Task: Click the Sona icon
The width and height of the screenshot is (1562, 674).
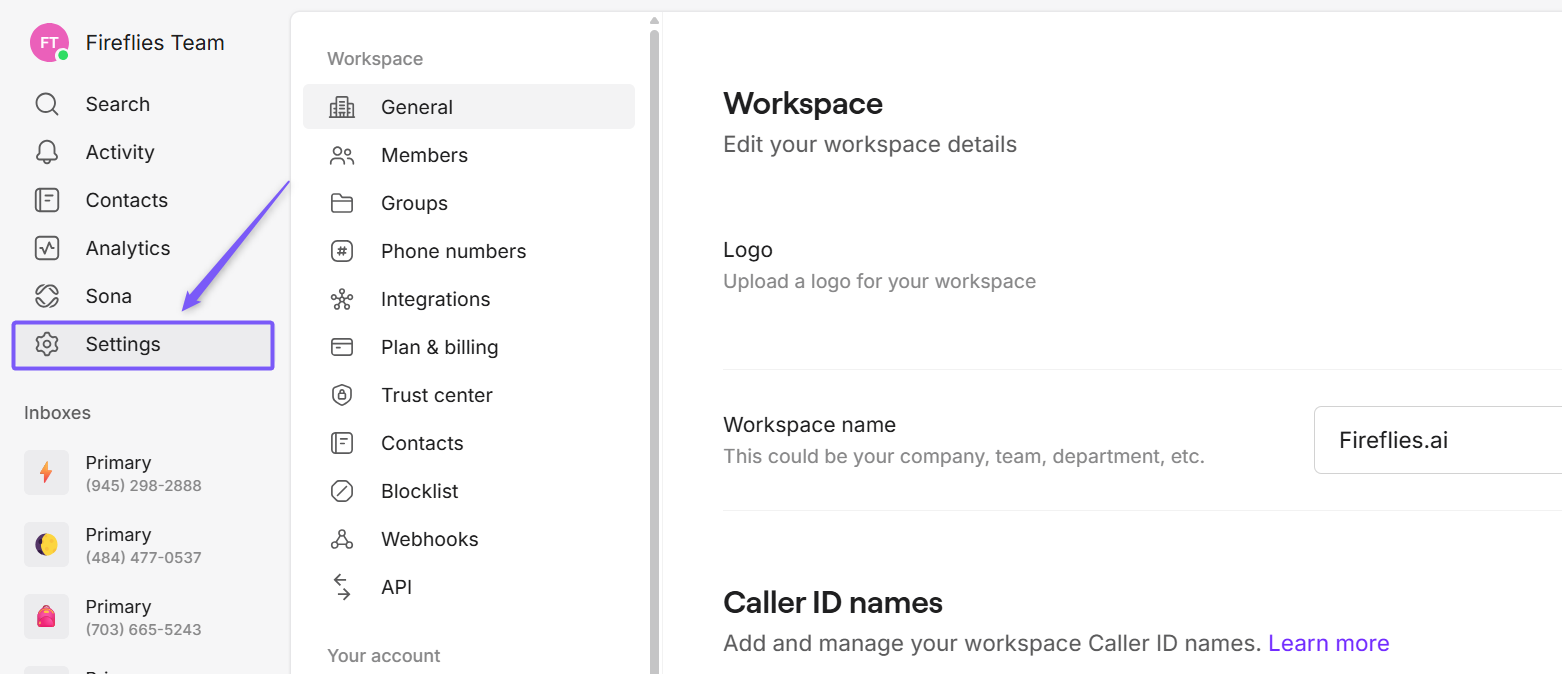Action: [46, 296]
